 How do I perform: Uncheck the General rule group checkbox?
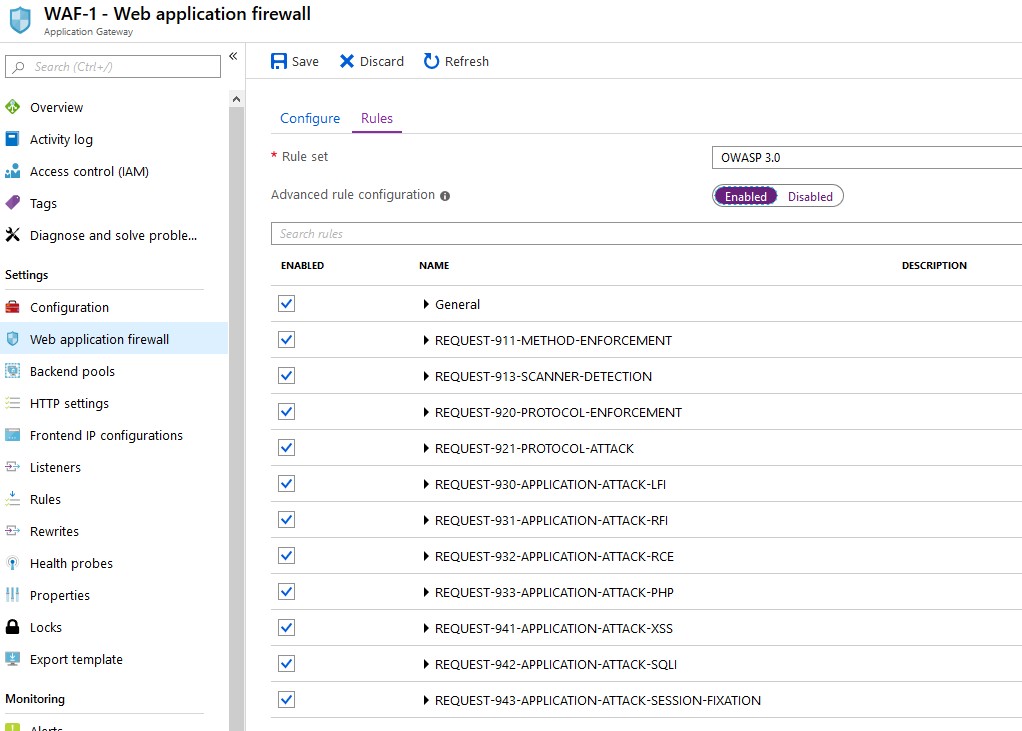[x=286, y=304]
